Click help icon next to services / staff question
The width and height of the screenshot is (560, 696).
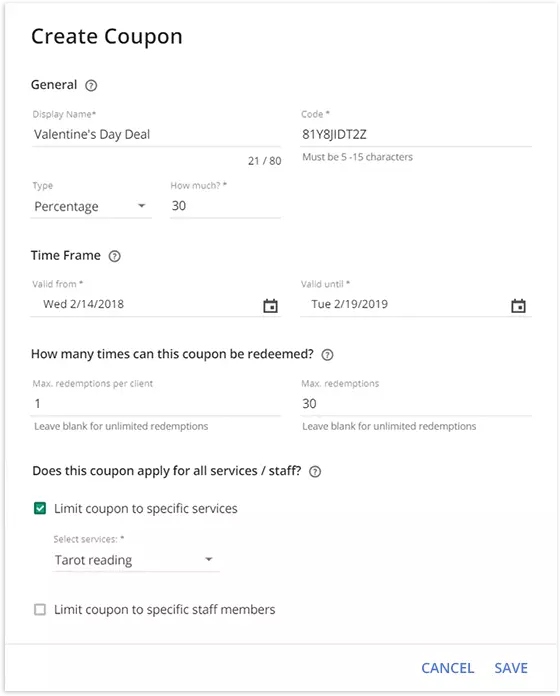(x=315, y=471)
